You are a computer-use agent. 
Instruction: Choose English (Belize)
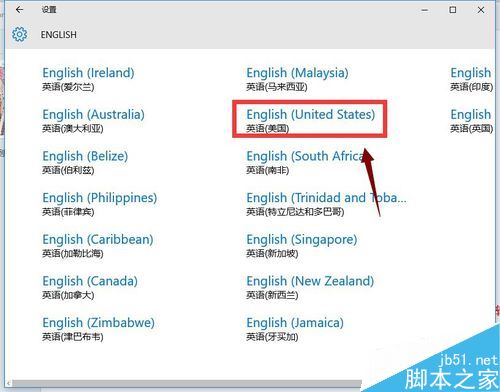coord(85,162)
